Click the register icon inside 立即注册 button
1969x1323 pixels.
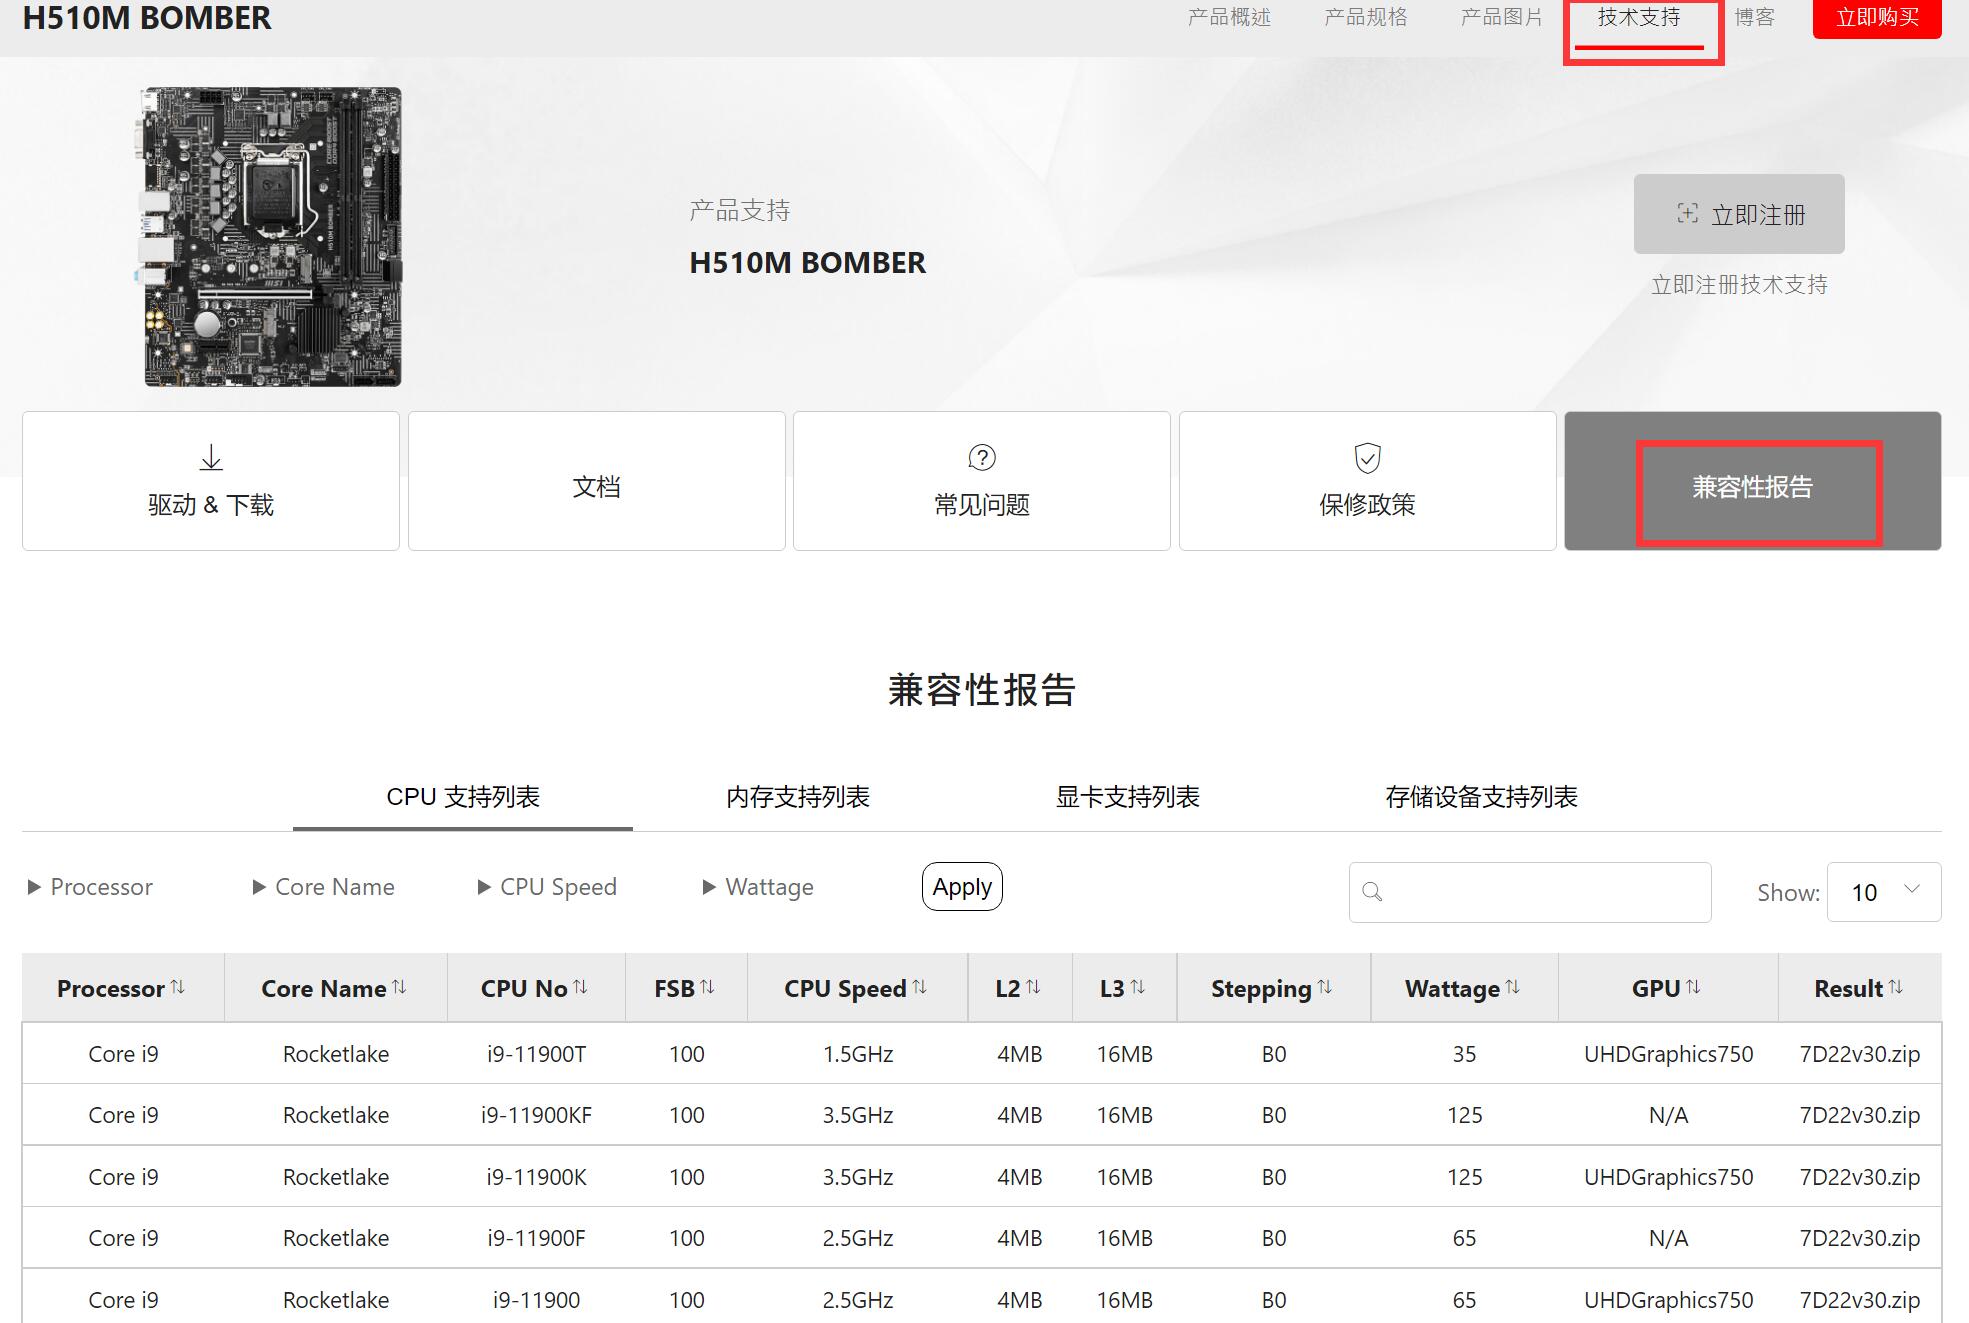point(1690,213)
